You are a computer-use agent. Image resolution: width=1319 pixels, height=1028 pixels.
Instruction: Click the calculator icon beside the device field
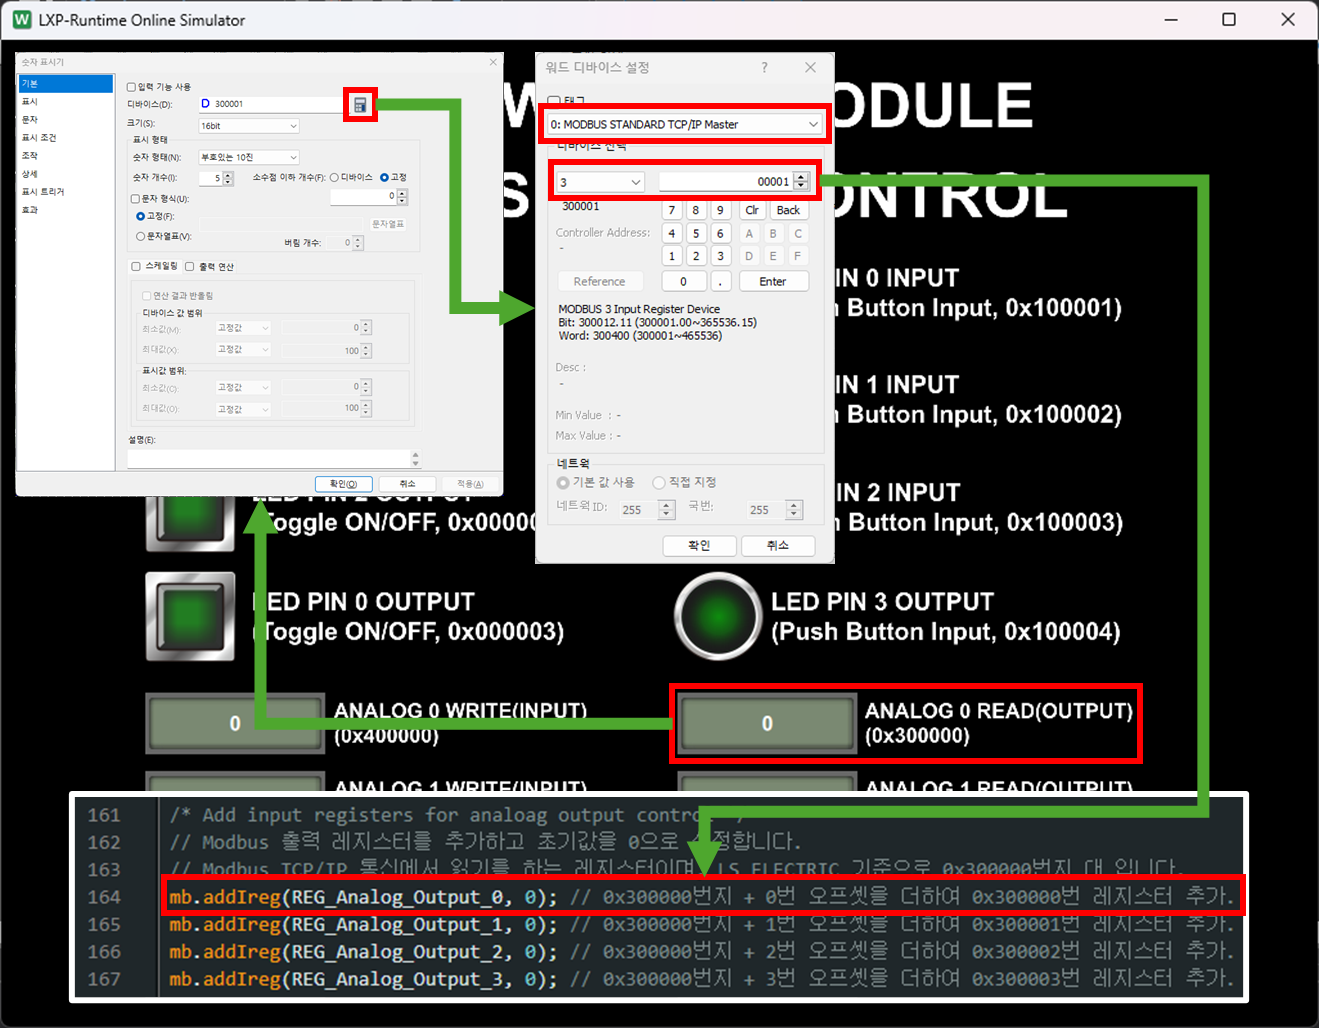(360, 104)
